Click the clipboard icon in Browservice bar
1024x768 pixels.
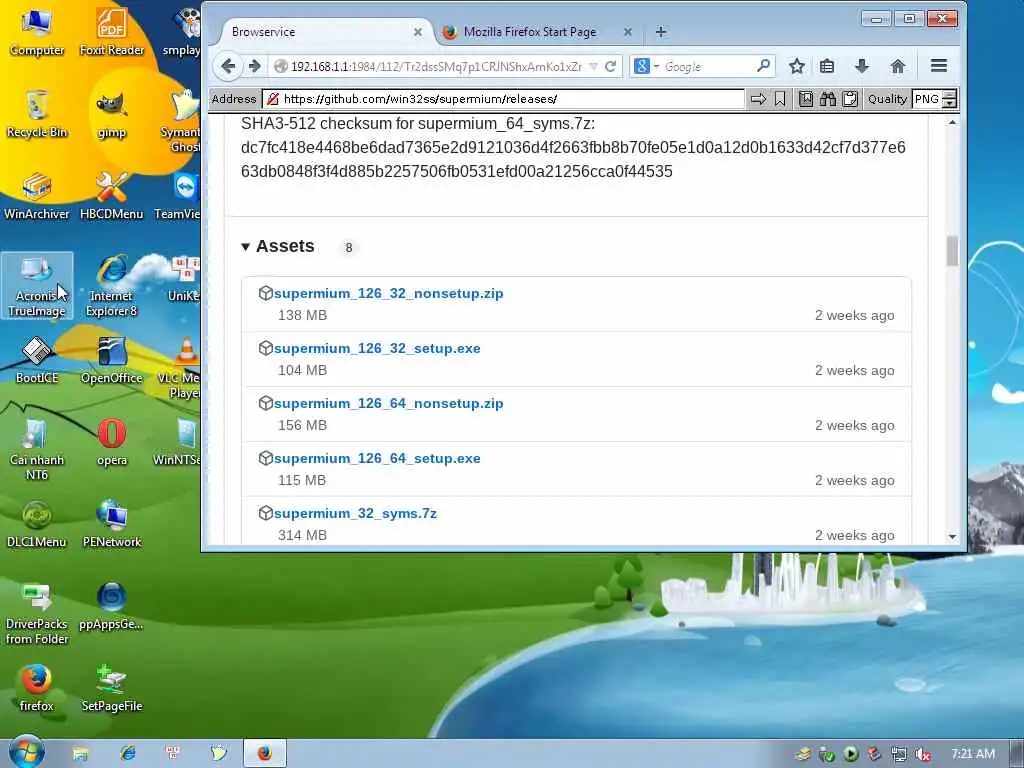click(x=850, y=99)
